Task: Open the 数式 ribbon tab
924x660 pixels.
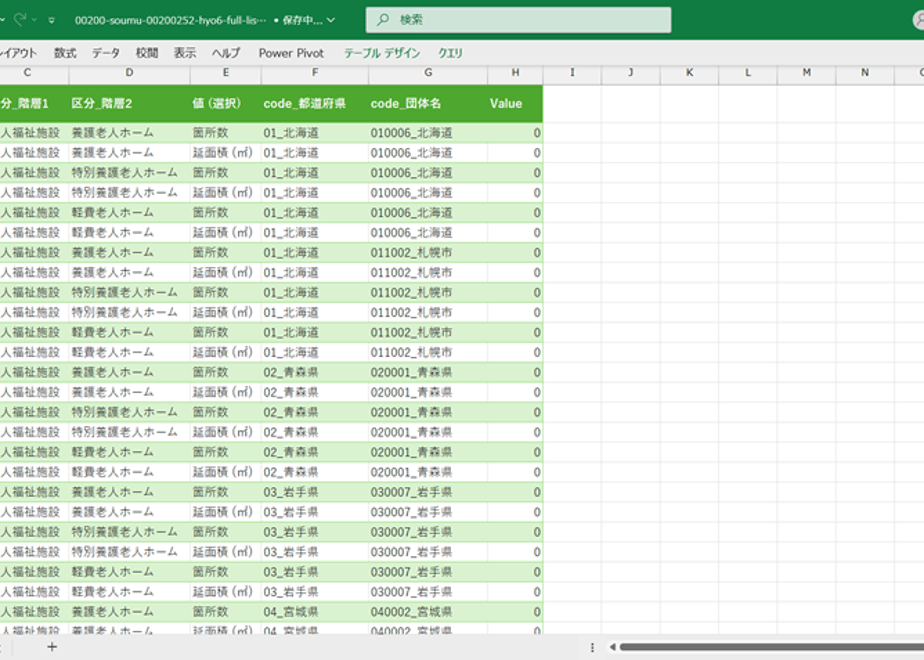Action: click(65, 53)
